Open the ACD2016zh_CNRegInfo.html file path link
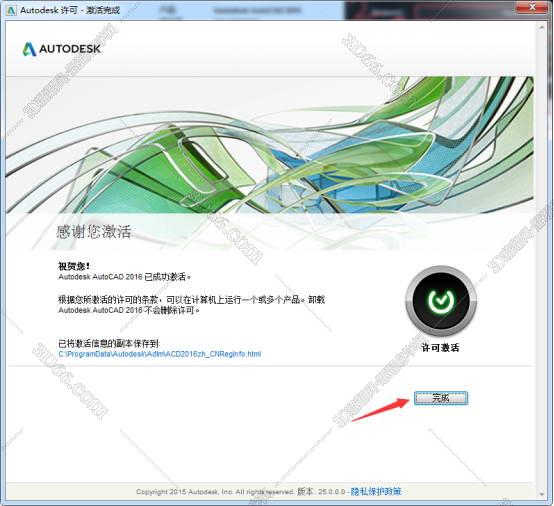Image resolution: width=554 pixels, height=506 pixels. point(160,354)
